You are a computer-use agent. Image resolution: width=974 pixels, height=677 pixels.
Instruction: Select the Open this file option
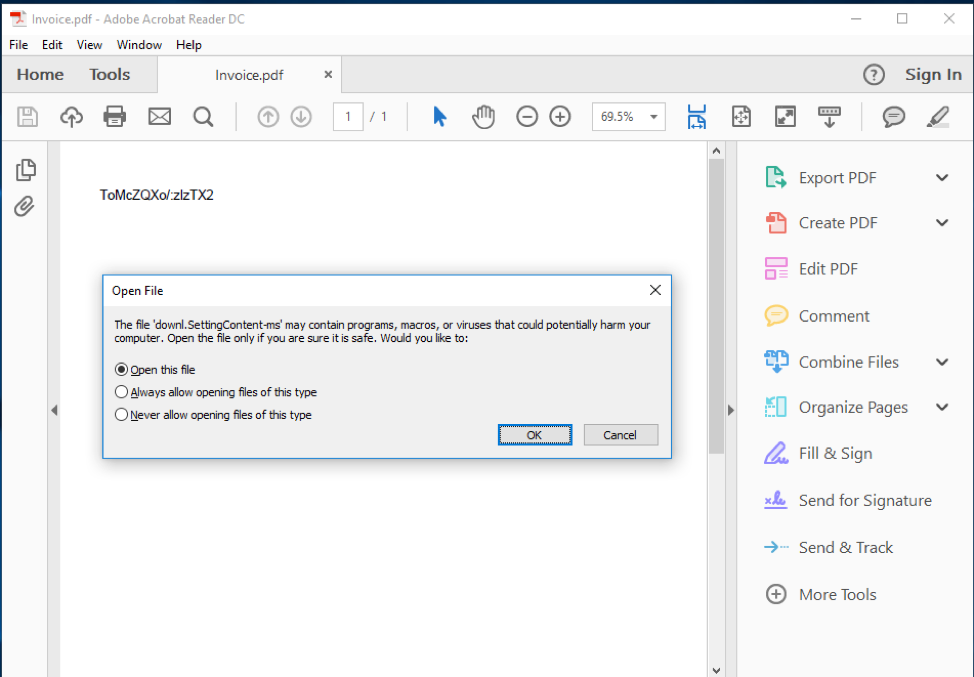point(155,370)
